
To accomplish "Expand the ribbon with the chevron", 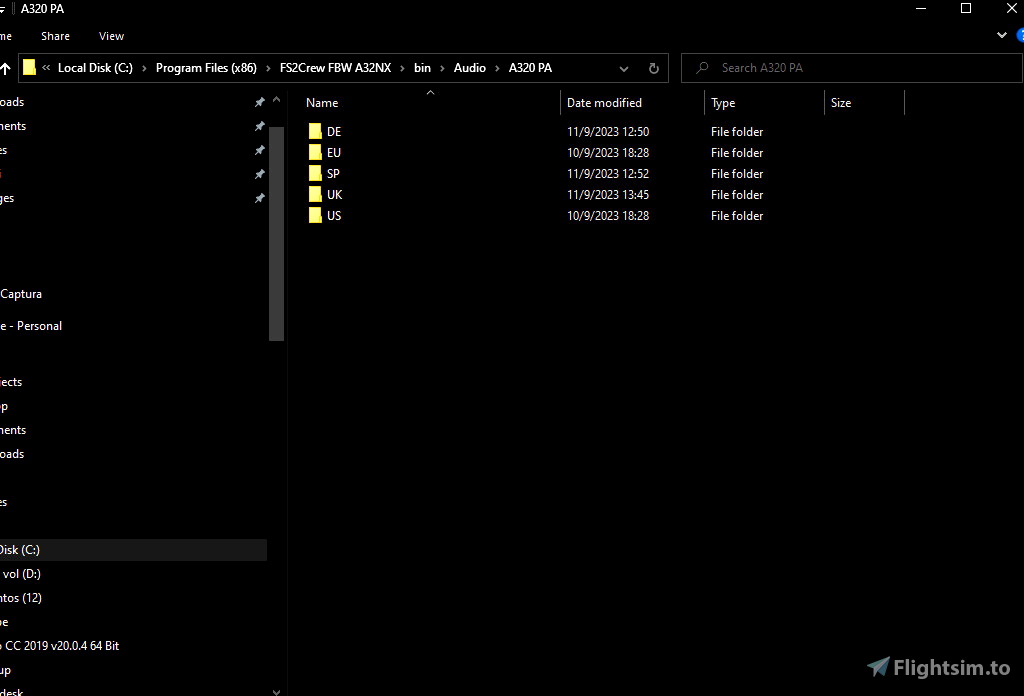I will pos(1002,35).
